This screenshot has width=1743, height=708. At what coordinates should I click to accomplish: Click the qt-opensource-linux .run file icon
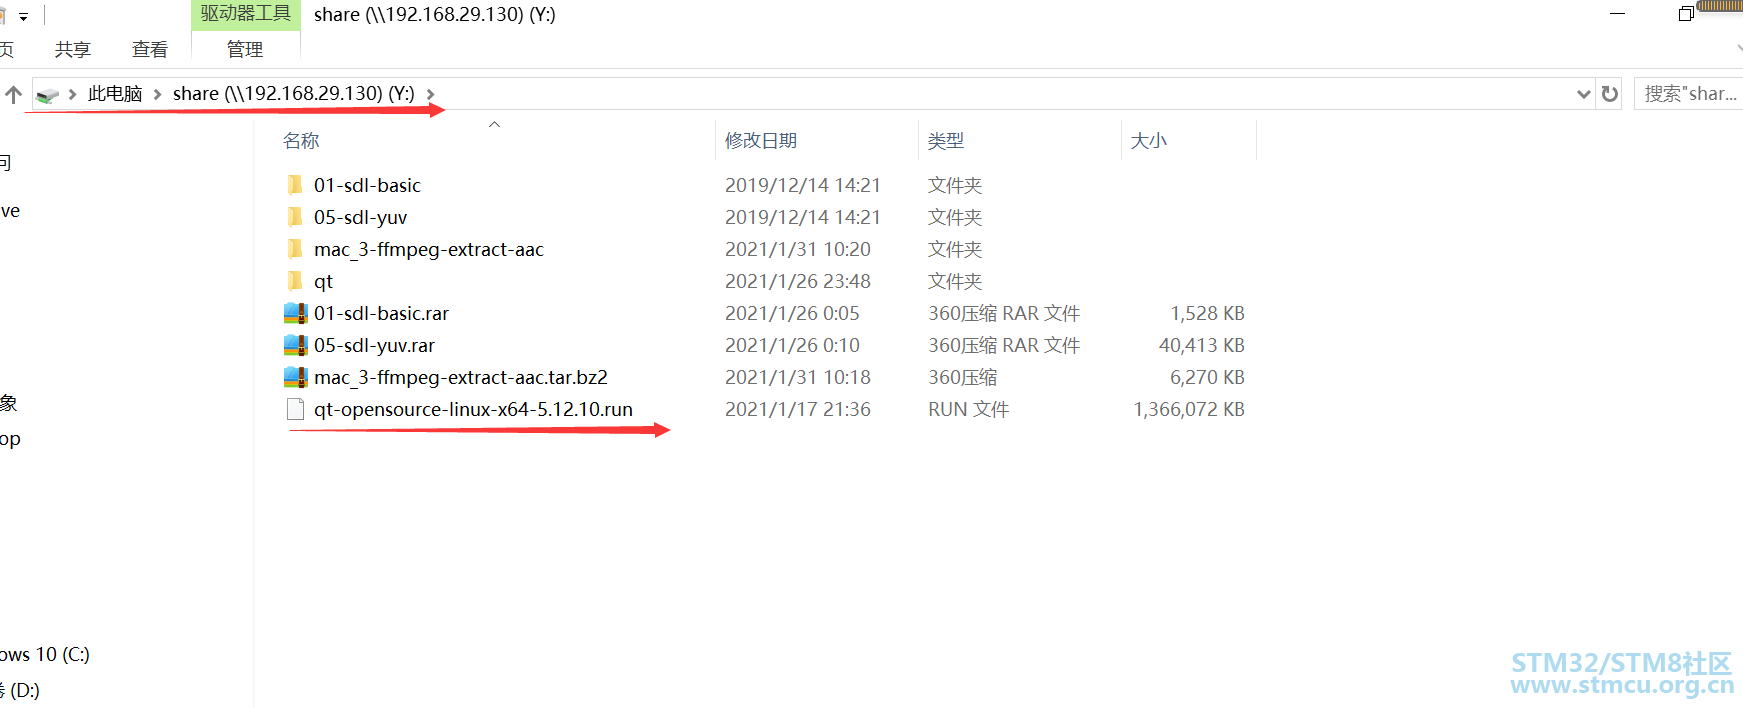tap(295, 409)
